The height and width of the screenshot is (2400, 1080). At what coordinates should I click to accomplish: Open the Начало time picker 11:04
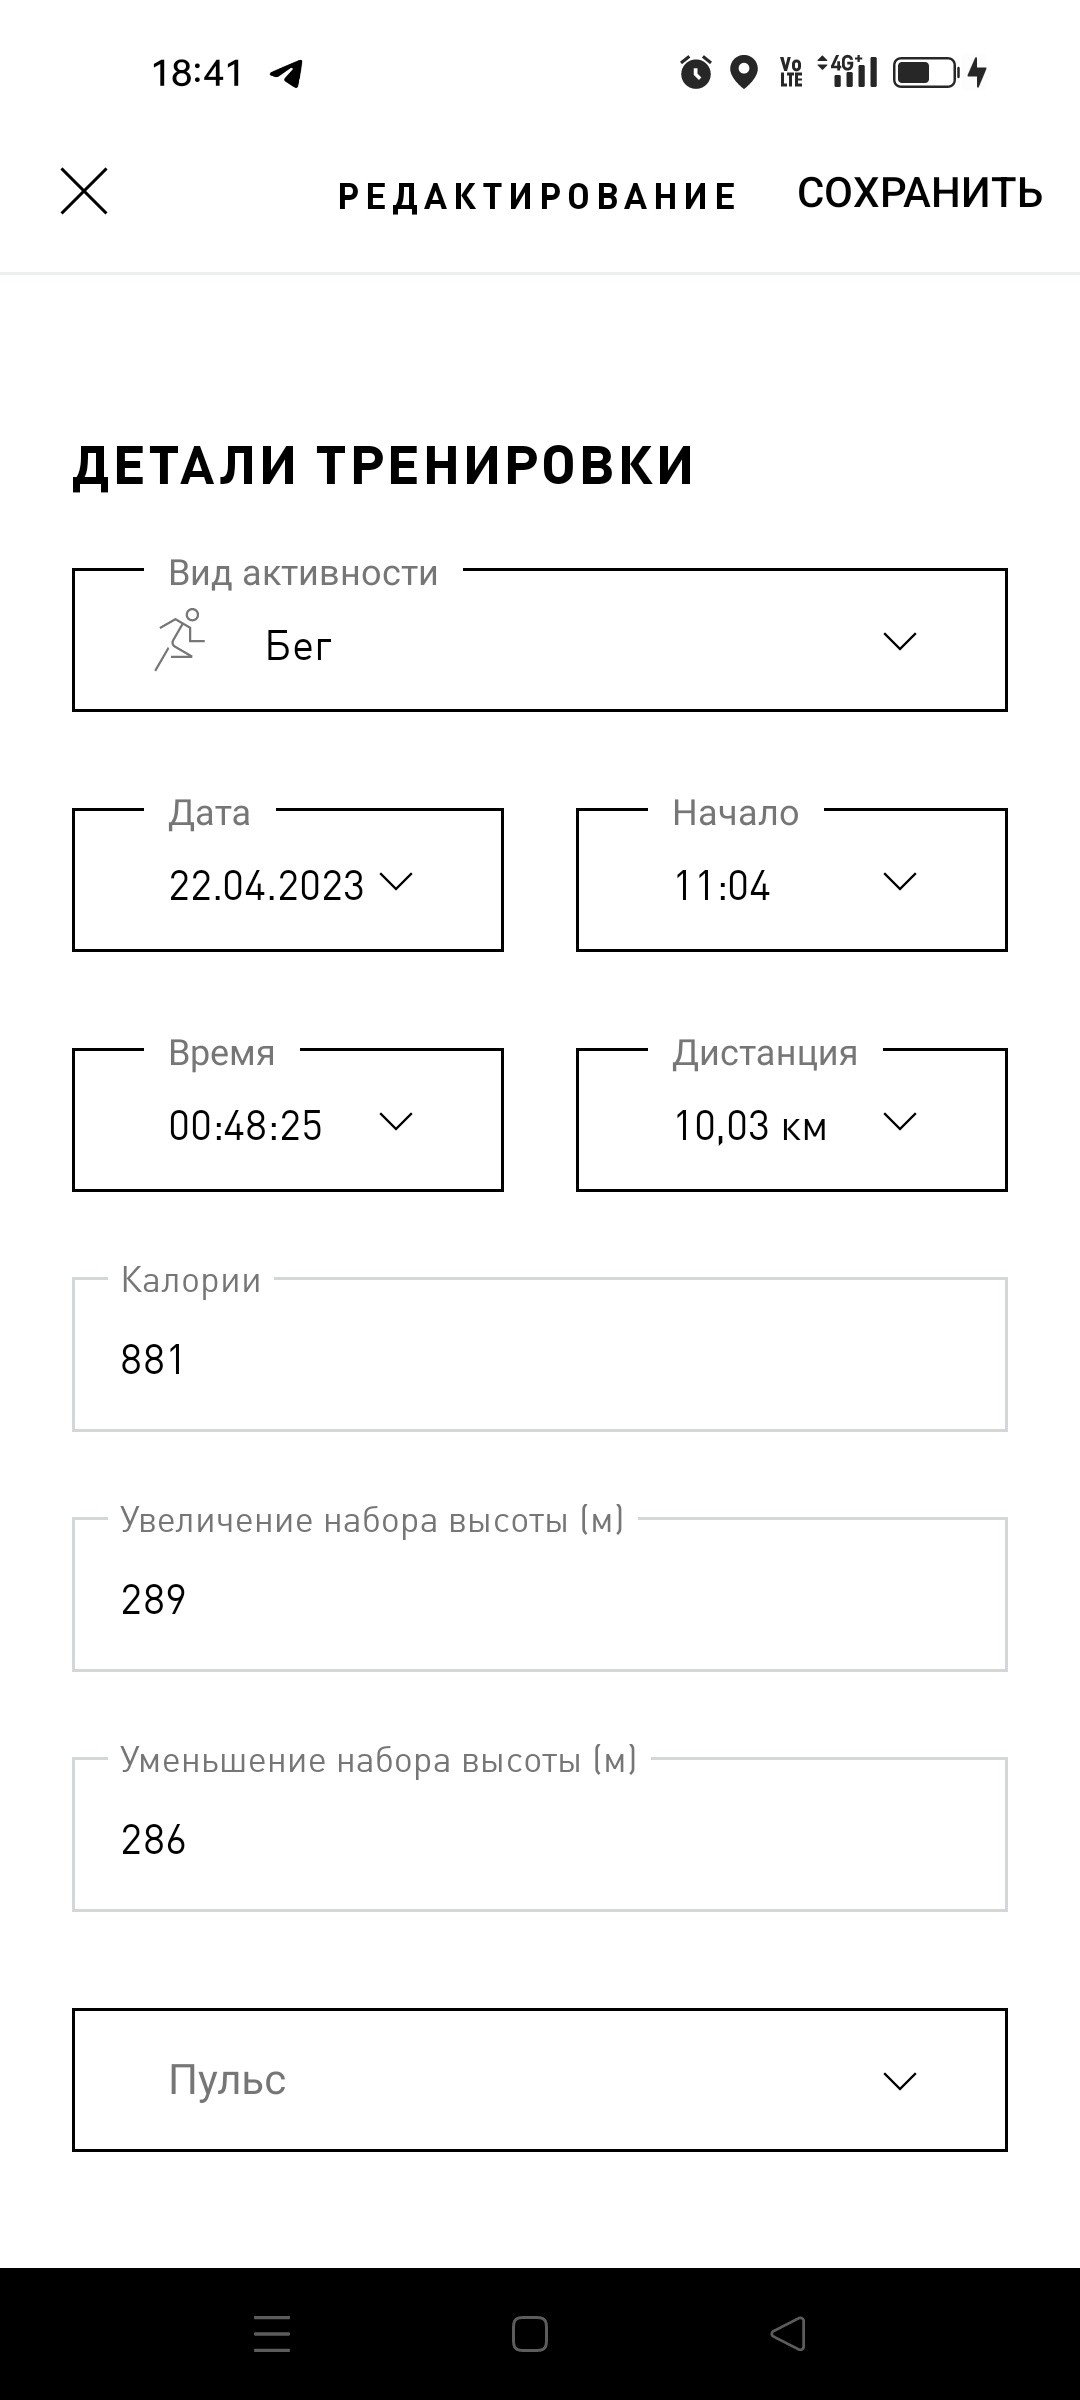pos(792,880)
